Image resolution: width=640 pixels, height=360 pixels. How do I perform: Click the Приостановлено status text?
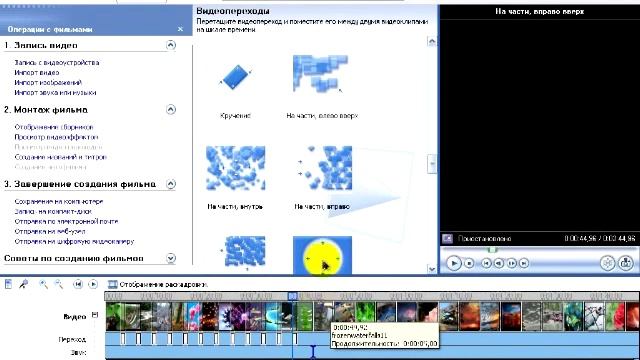point(484,238)
